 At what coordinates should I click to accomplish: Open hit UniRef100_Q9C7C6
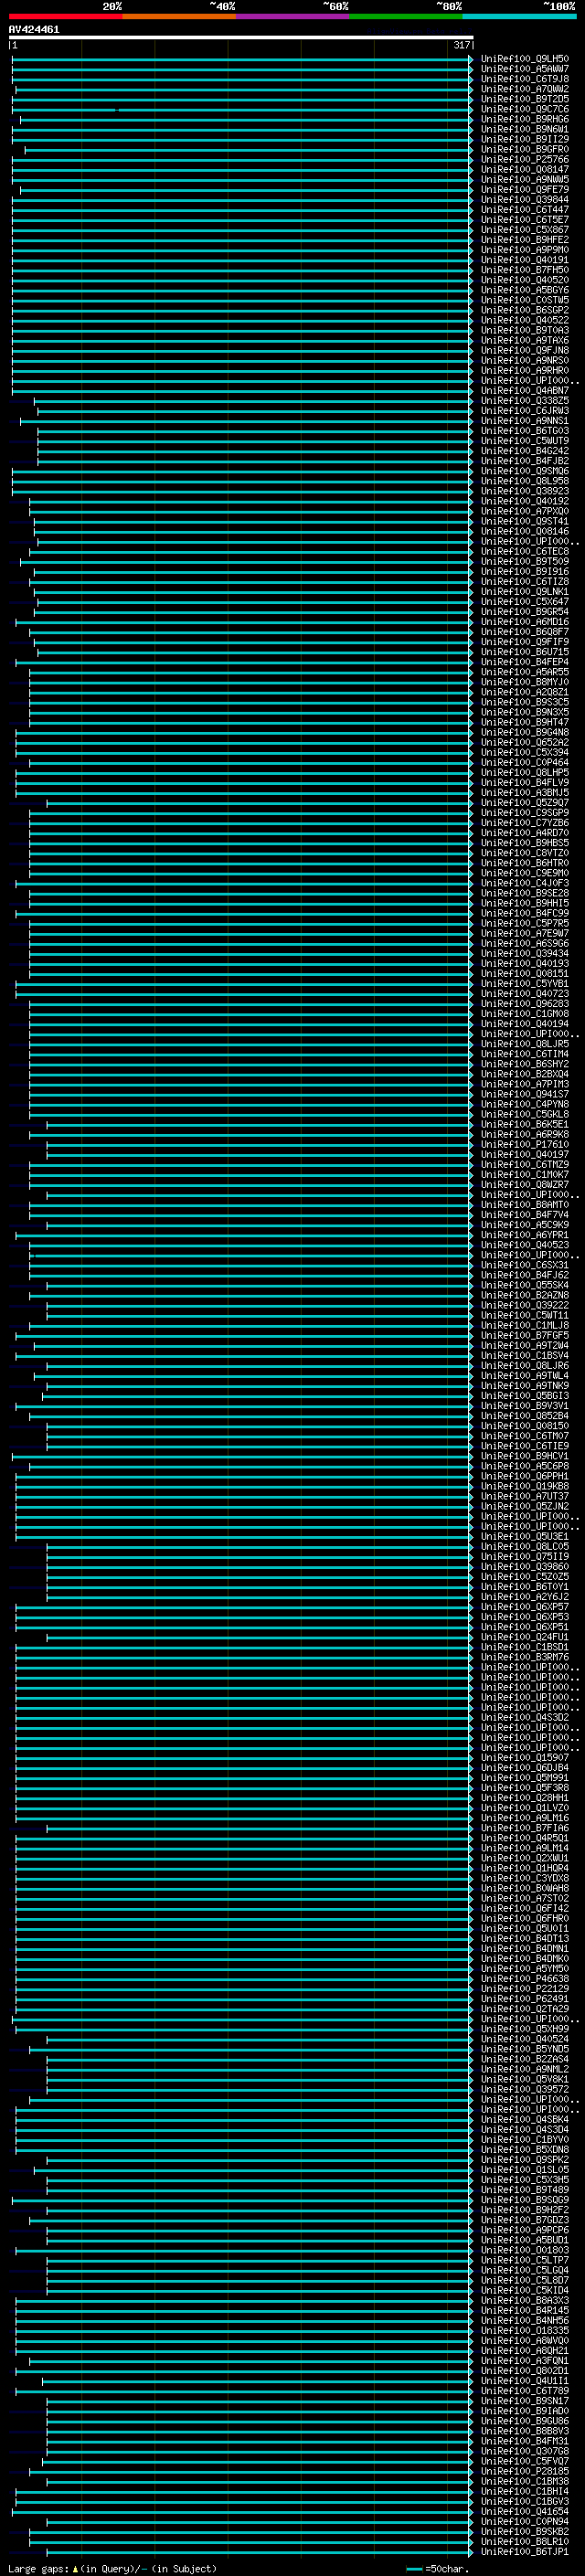tap(525, 109)
